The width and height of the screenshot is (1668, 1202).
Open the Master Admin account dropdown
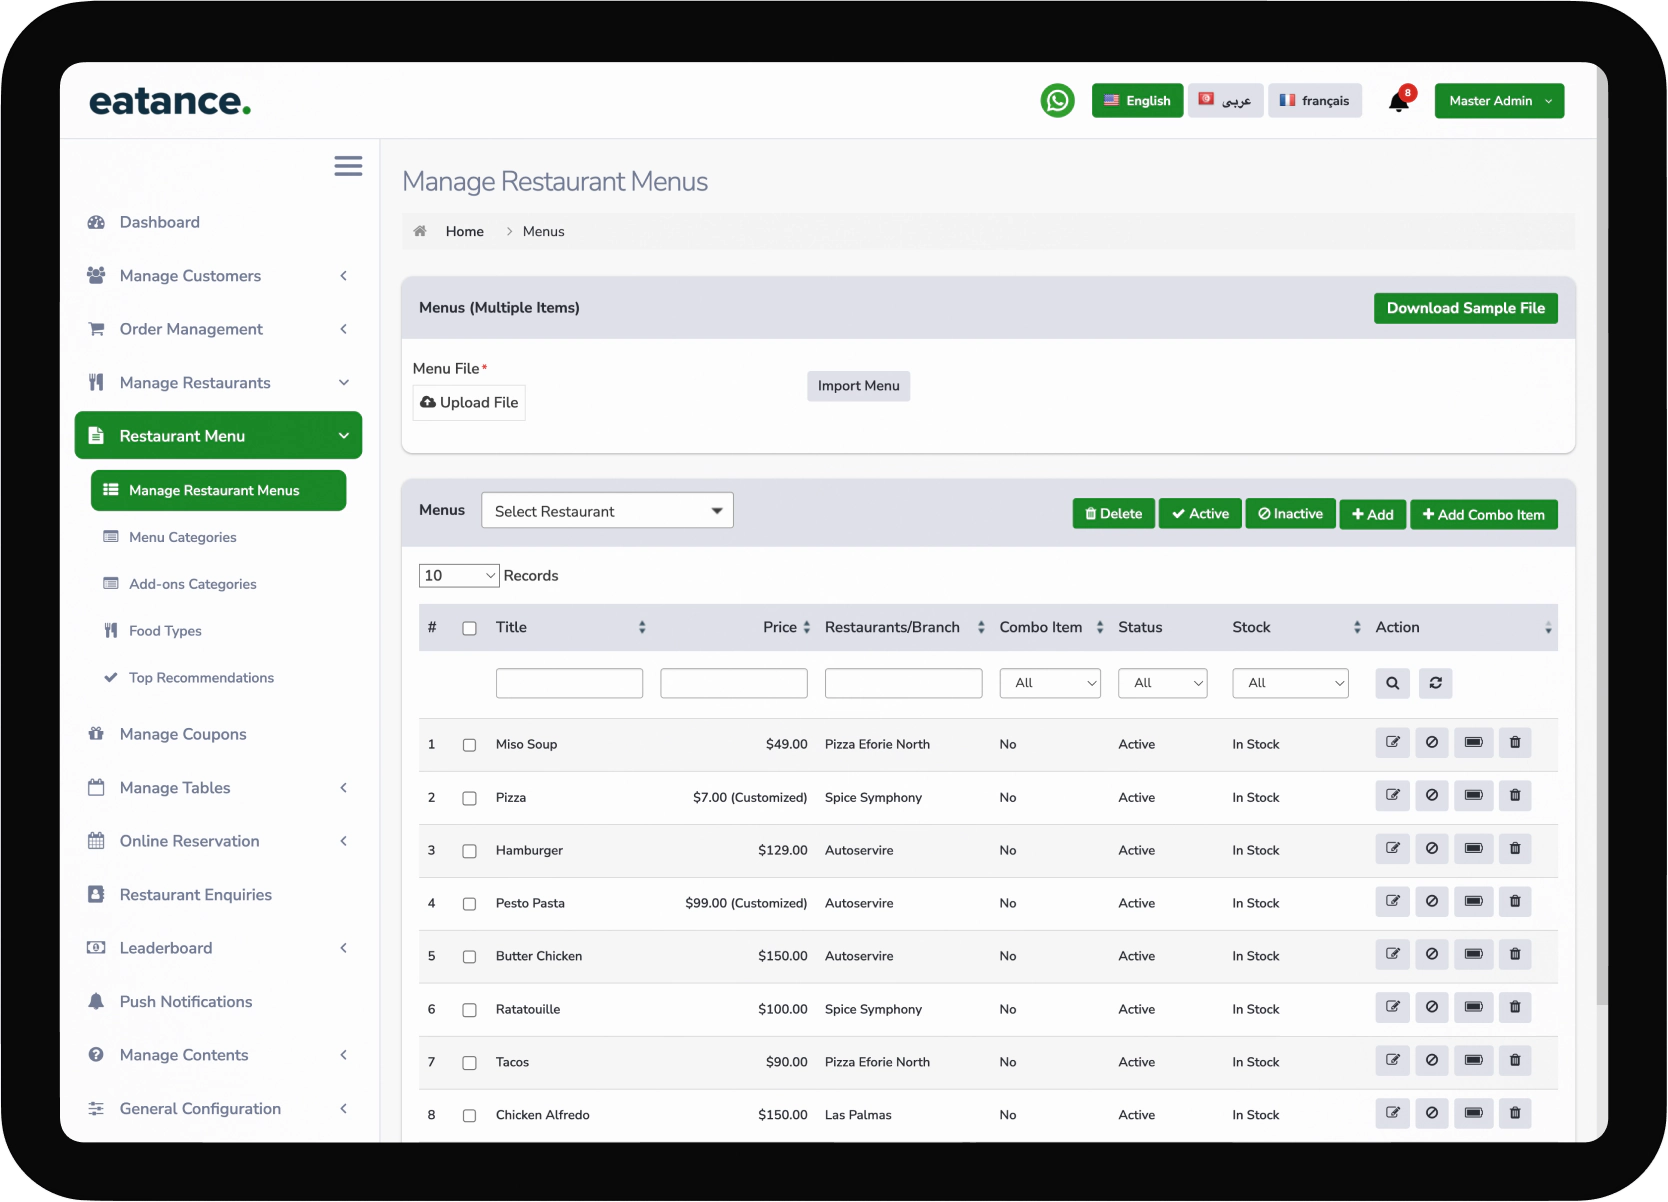click(1498, 101)
